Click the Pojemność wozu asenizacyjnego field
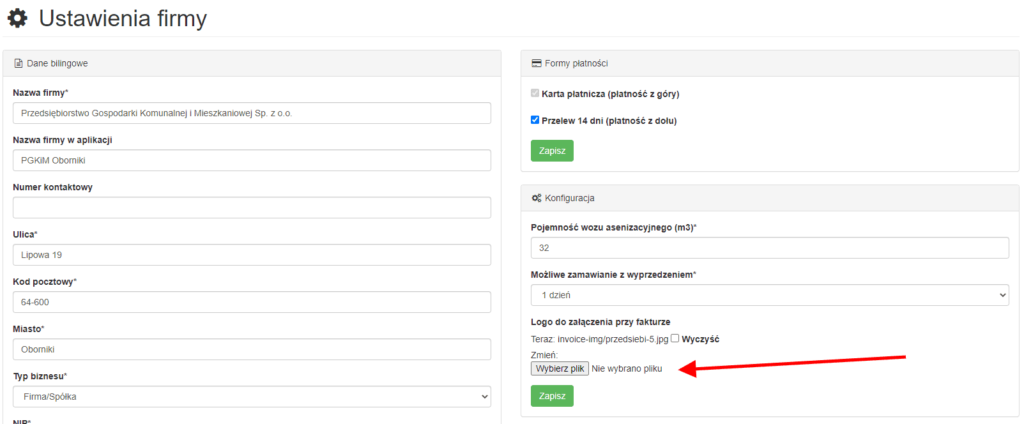 pyautogui.click(x=770, y=248)
